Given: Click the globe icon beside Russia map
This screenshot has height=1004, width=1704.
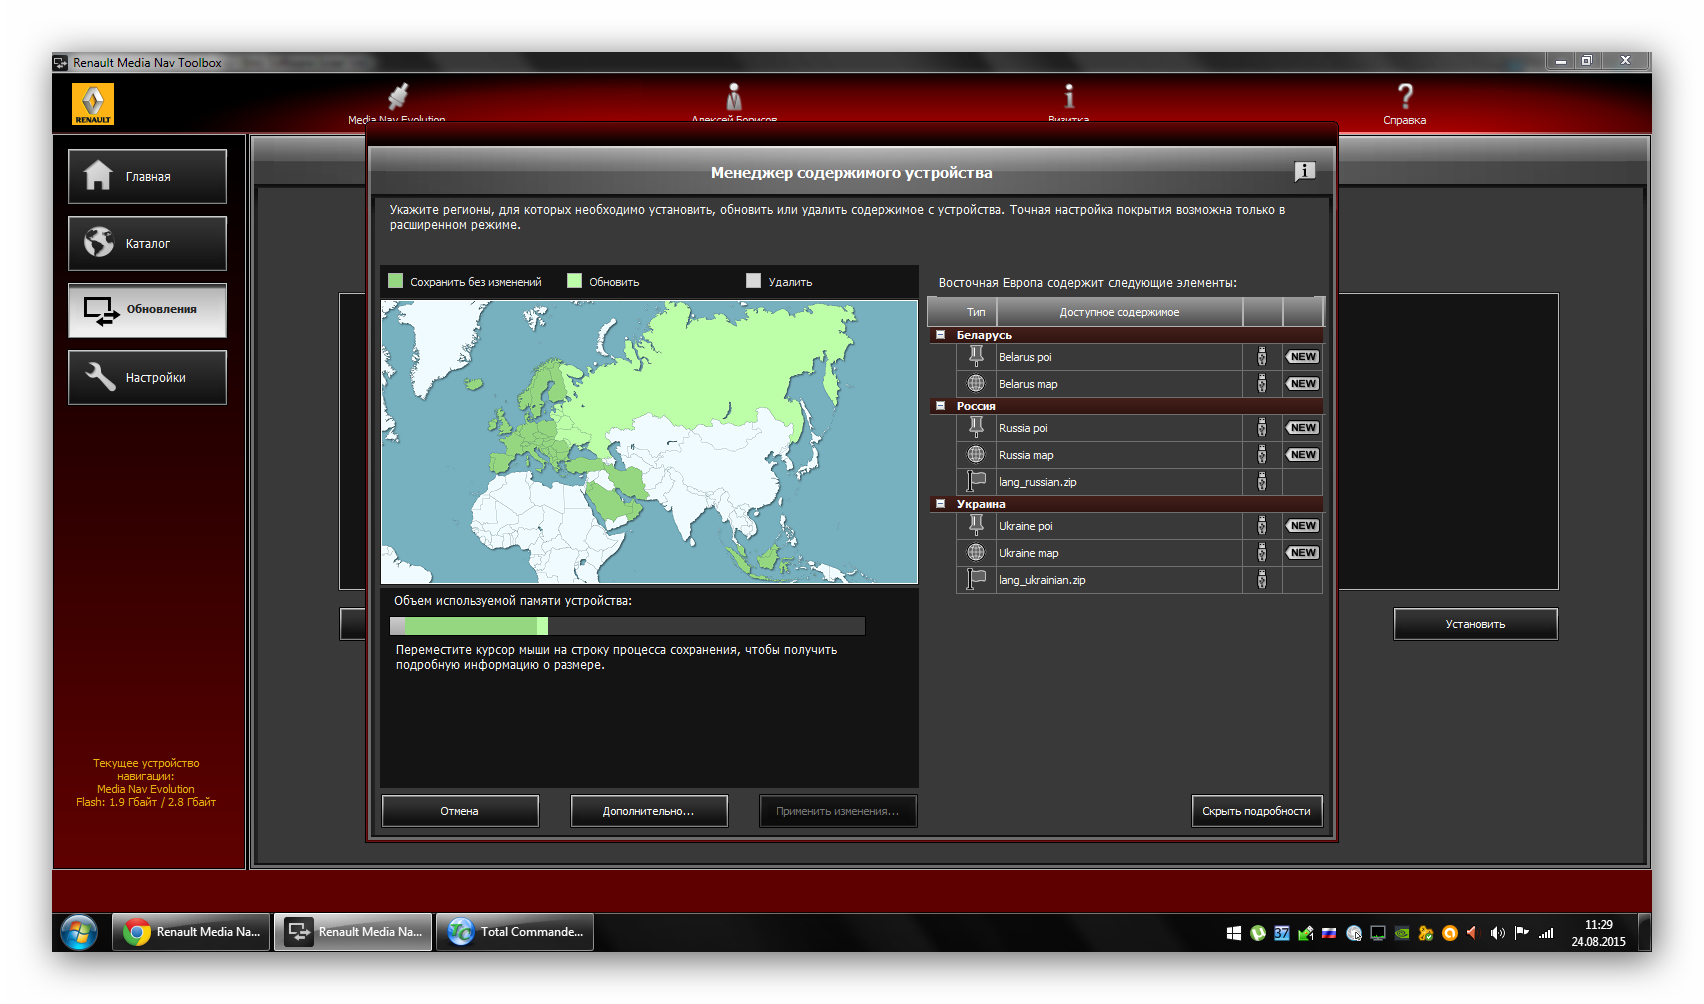Looking at the screenshot, I should point(976,455).
